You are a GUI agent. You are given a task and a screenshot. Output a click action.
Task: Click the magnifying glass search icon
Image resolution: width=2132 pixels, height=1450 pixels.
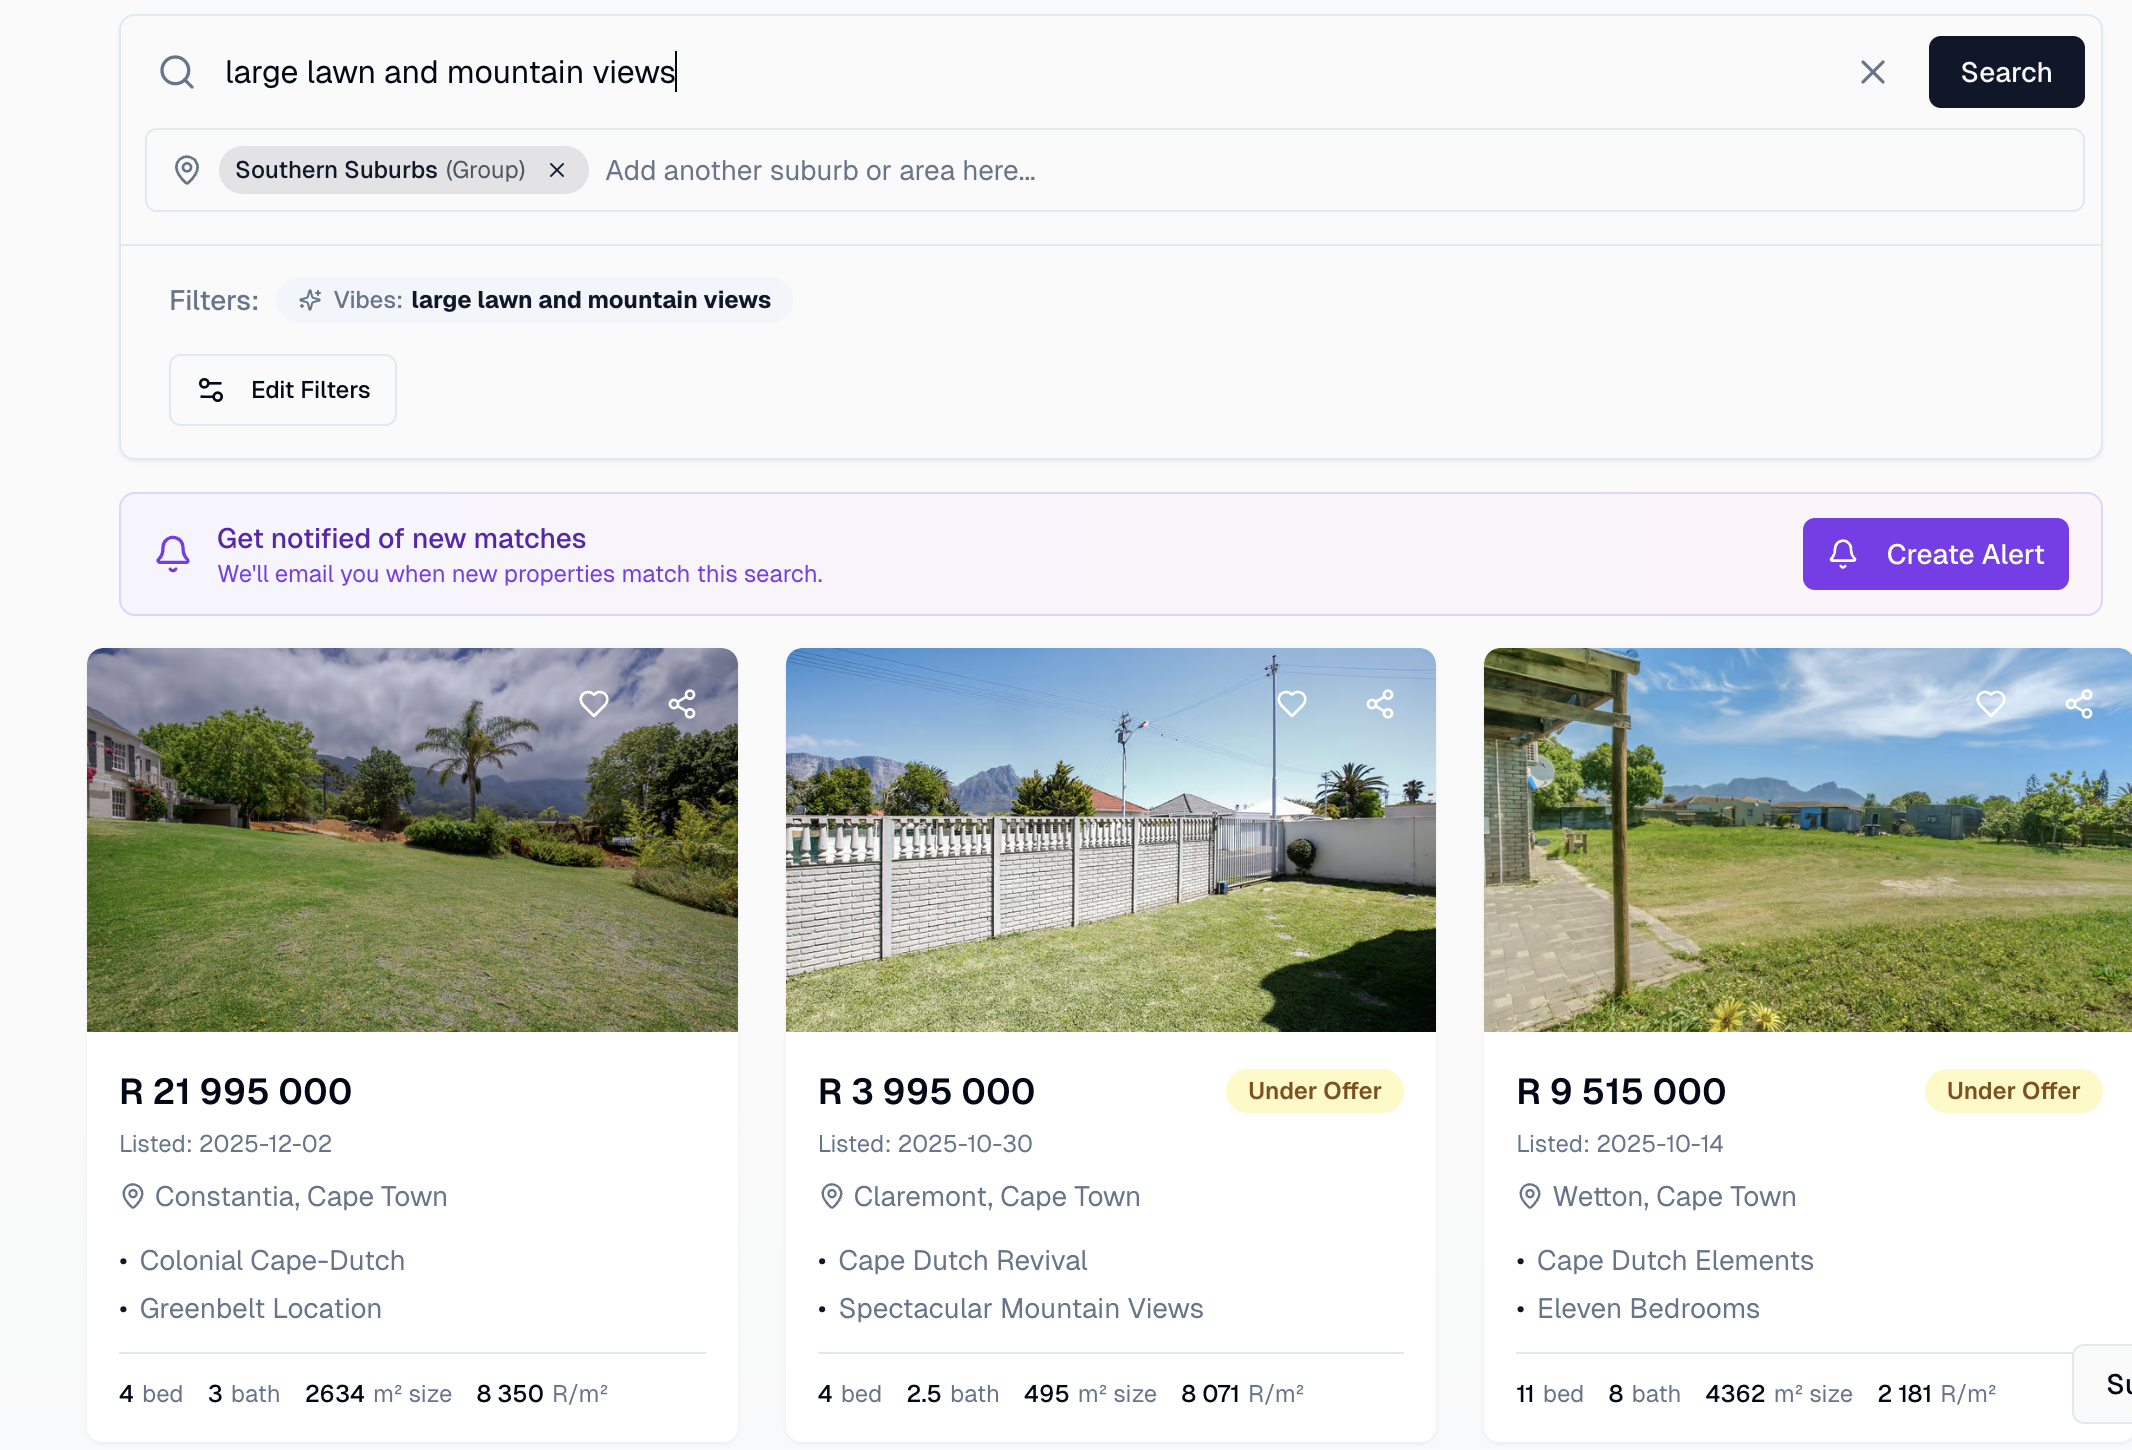click(177, 72)
